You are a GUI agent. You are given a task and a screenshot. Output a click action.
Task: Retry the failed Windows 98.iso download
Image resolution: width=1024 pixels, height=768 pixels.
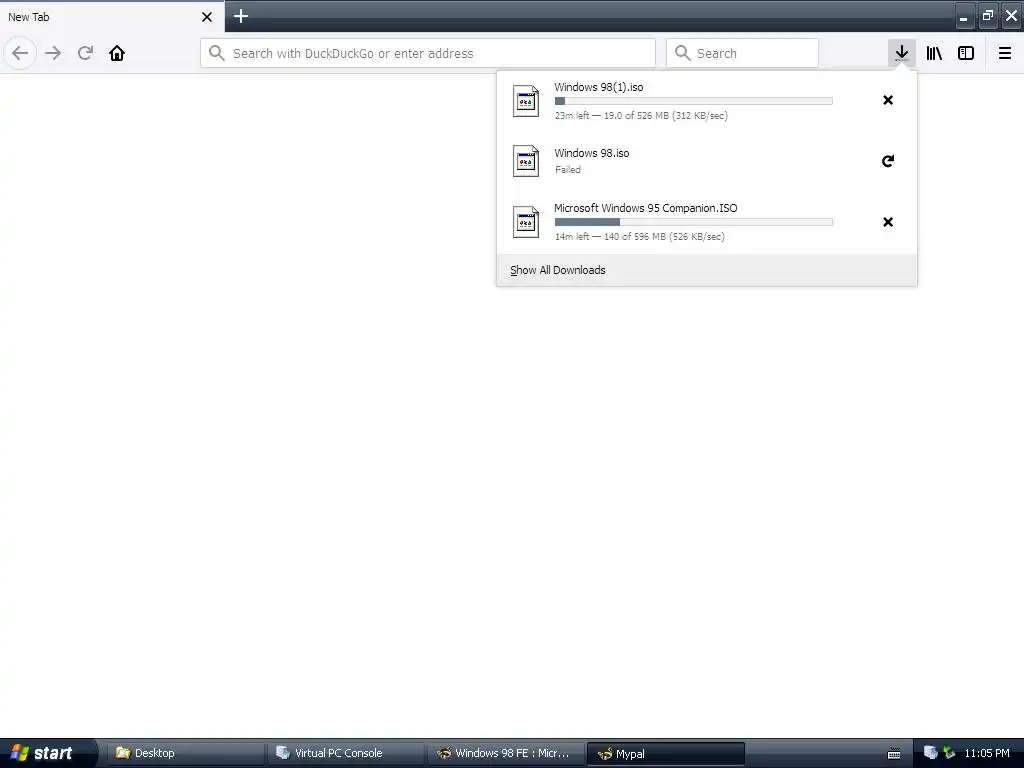coord(888,161)
